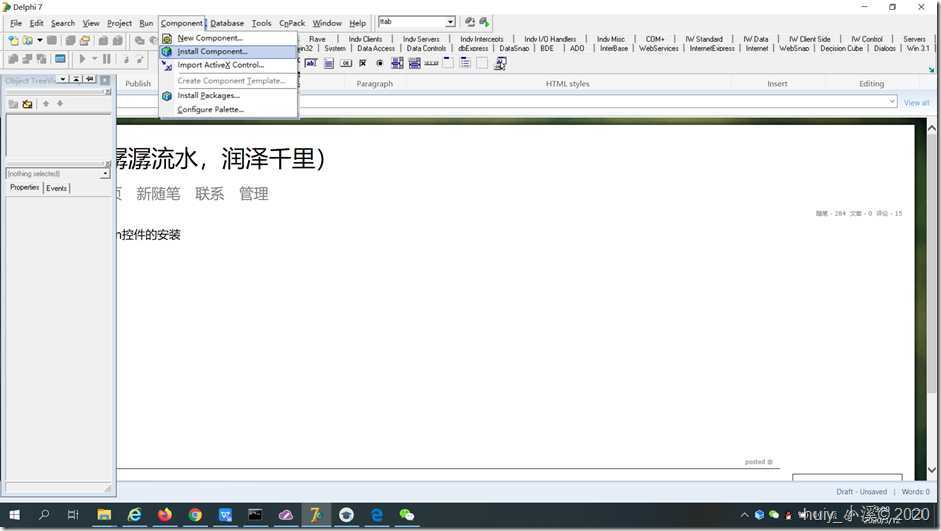Viewport: 941px width, 531px height.
Task: Click the Windows Start button
Action: pos(14,515)
